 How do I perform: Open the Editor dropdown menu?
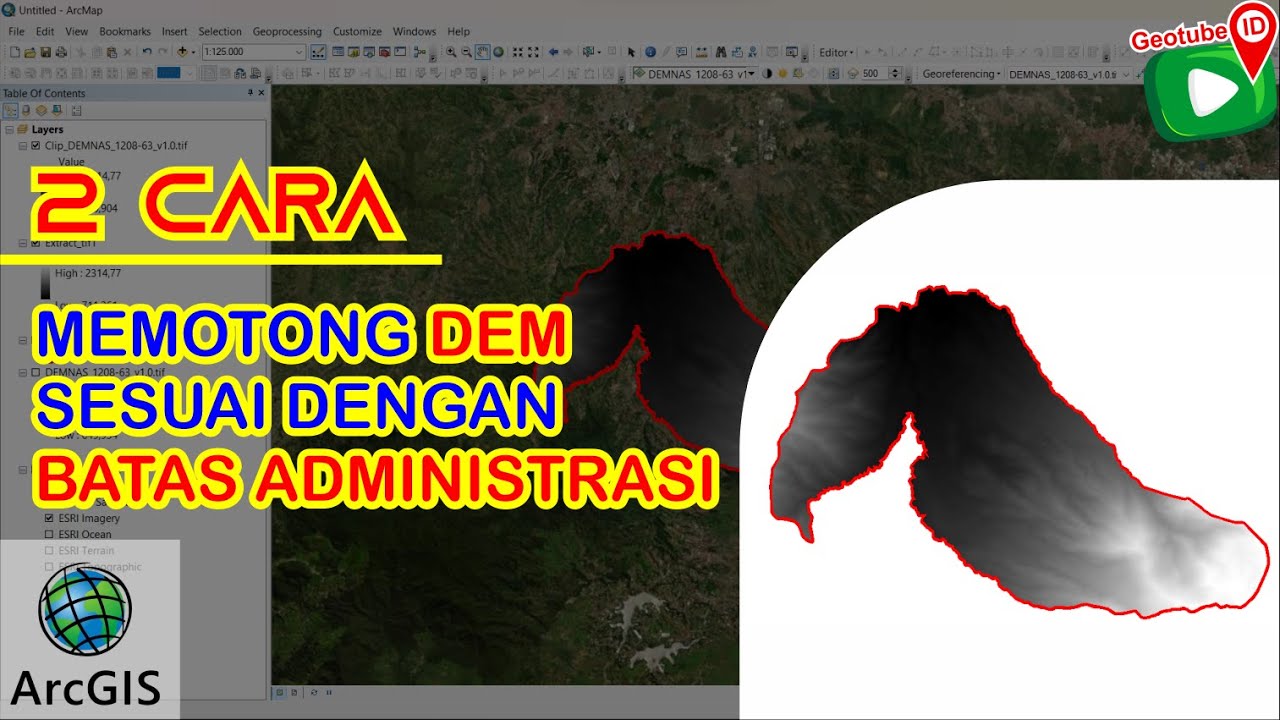836,52
